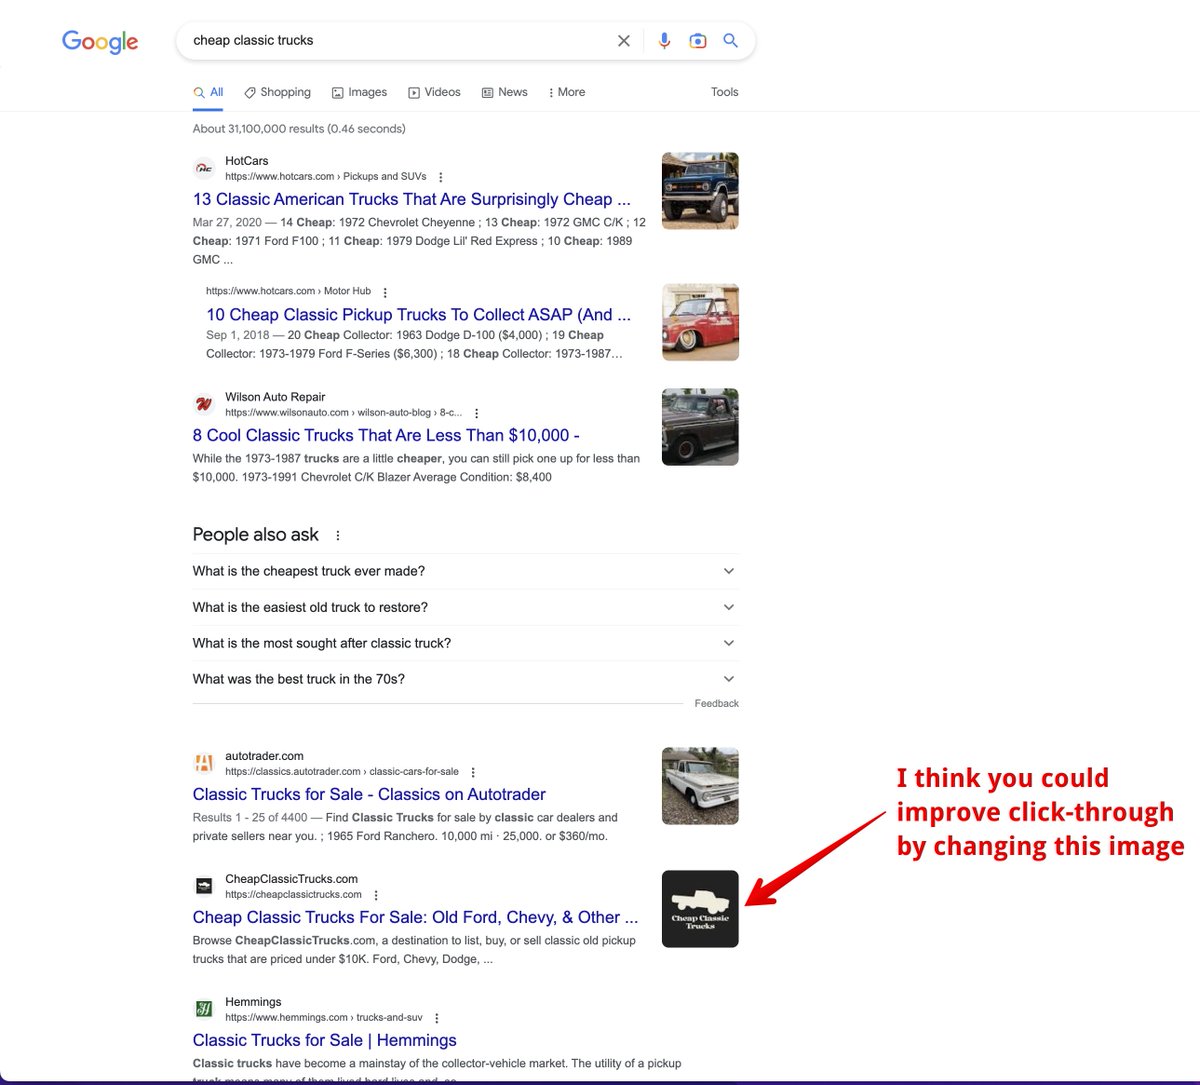This screenshot has width=1200, height=1085.
Task: Click the Cheap Classic Trucks logo thumbnail
Action: (x=700, y=909)
